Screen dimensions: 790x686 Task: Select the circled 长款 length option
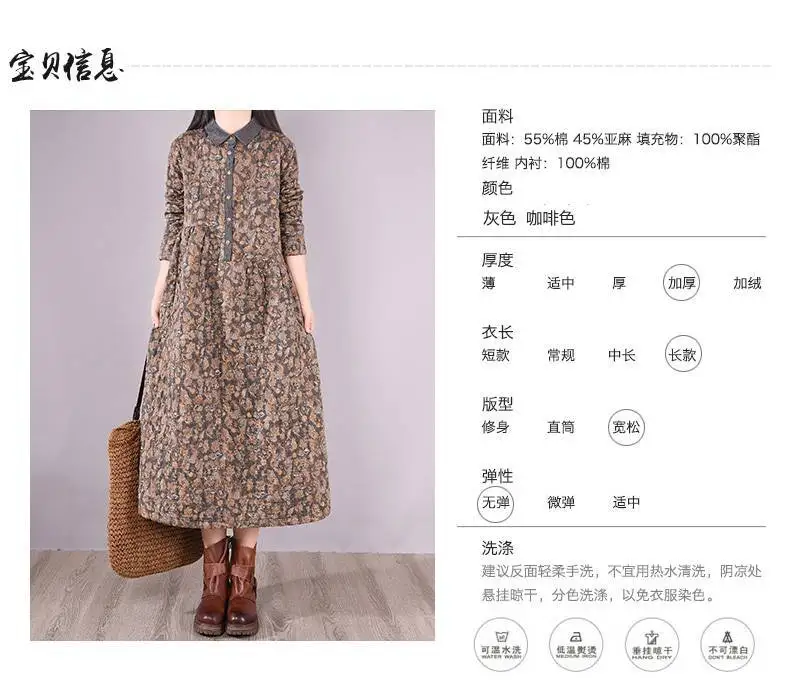[x=683, y=354]
